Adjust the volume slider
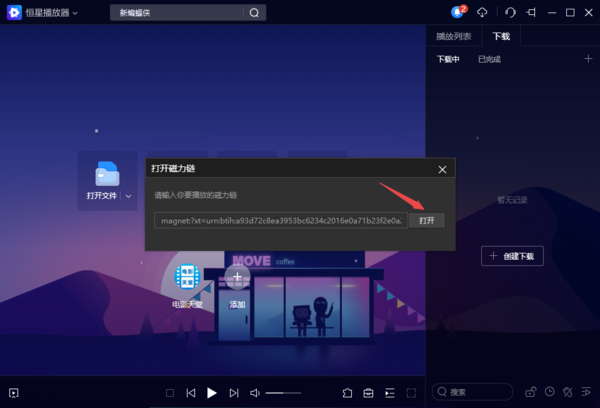Screen dimensions: 600x408 pyautogui.click(x=284, y=393)
